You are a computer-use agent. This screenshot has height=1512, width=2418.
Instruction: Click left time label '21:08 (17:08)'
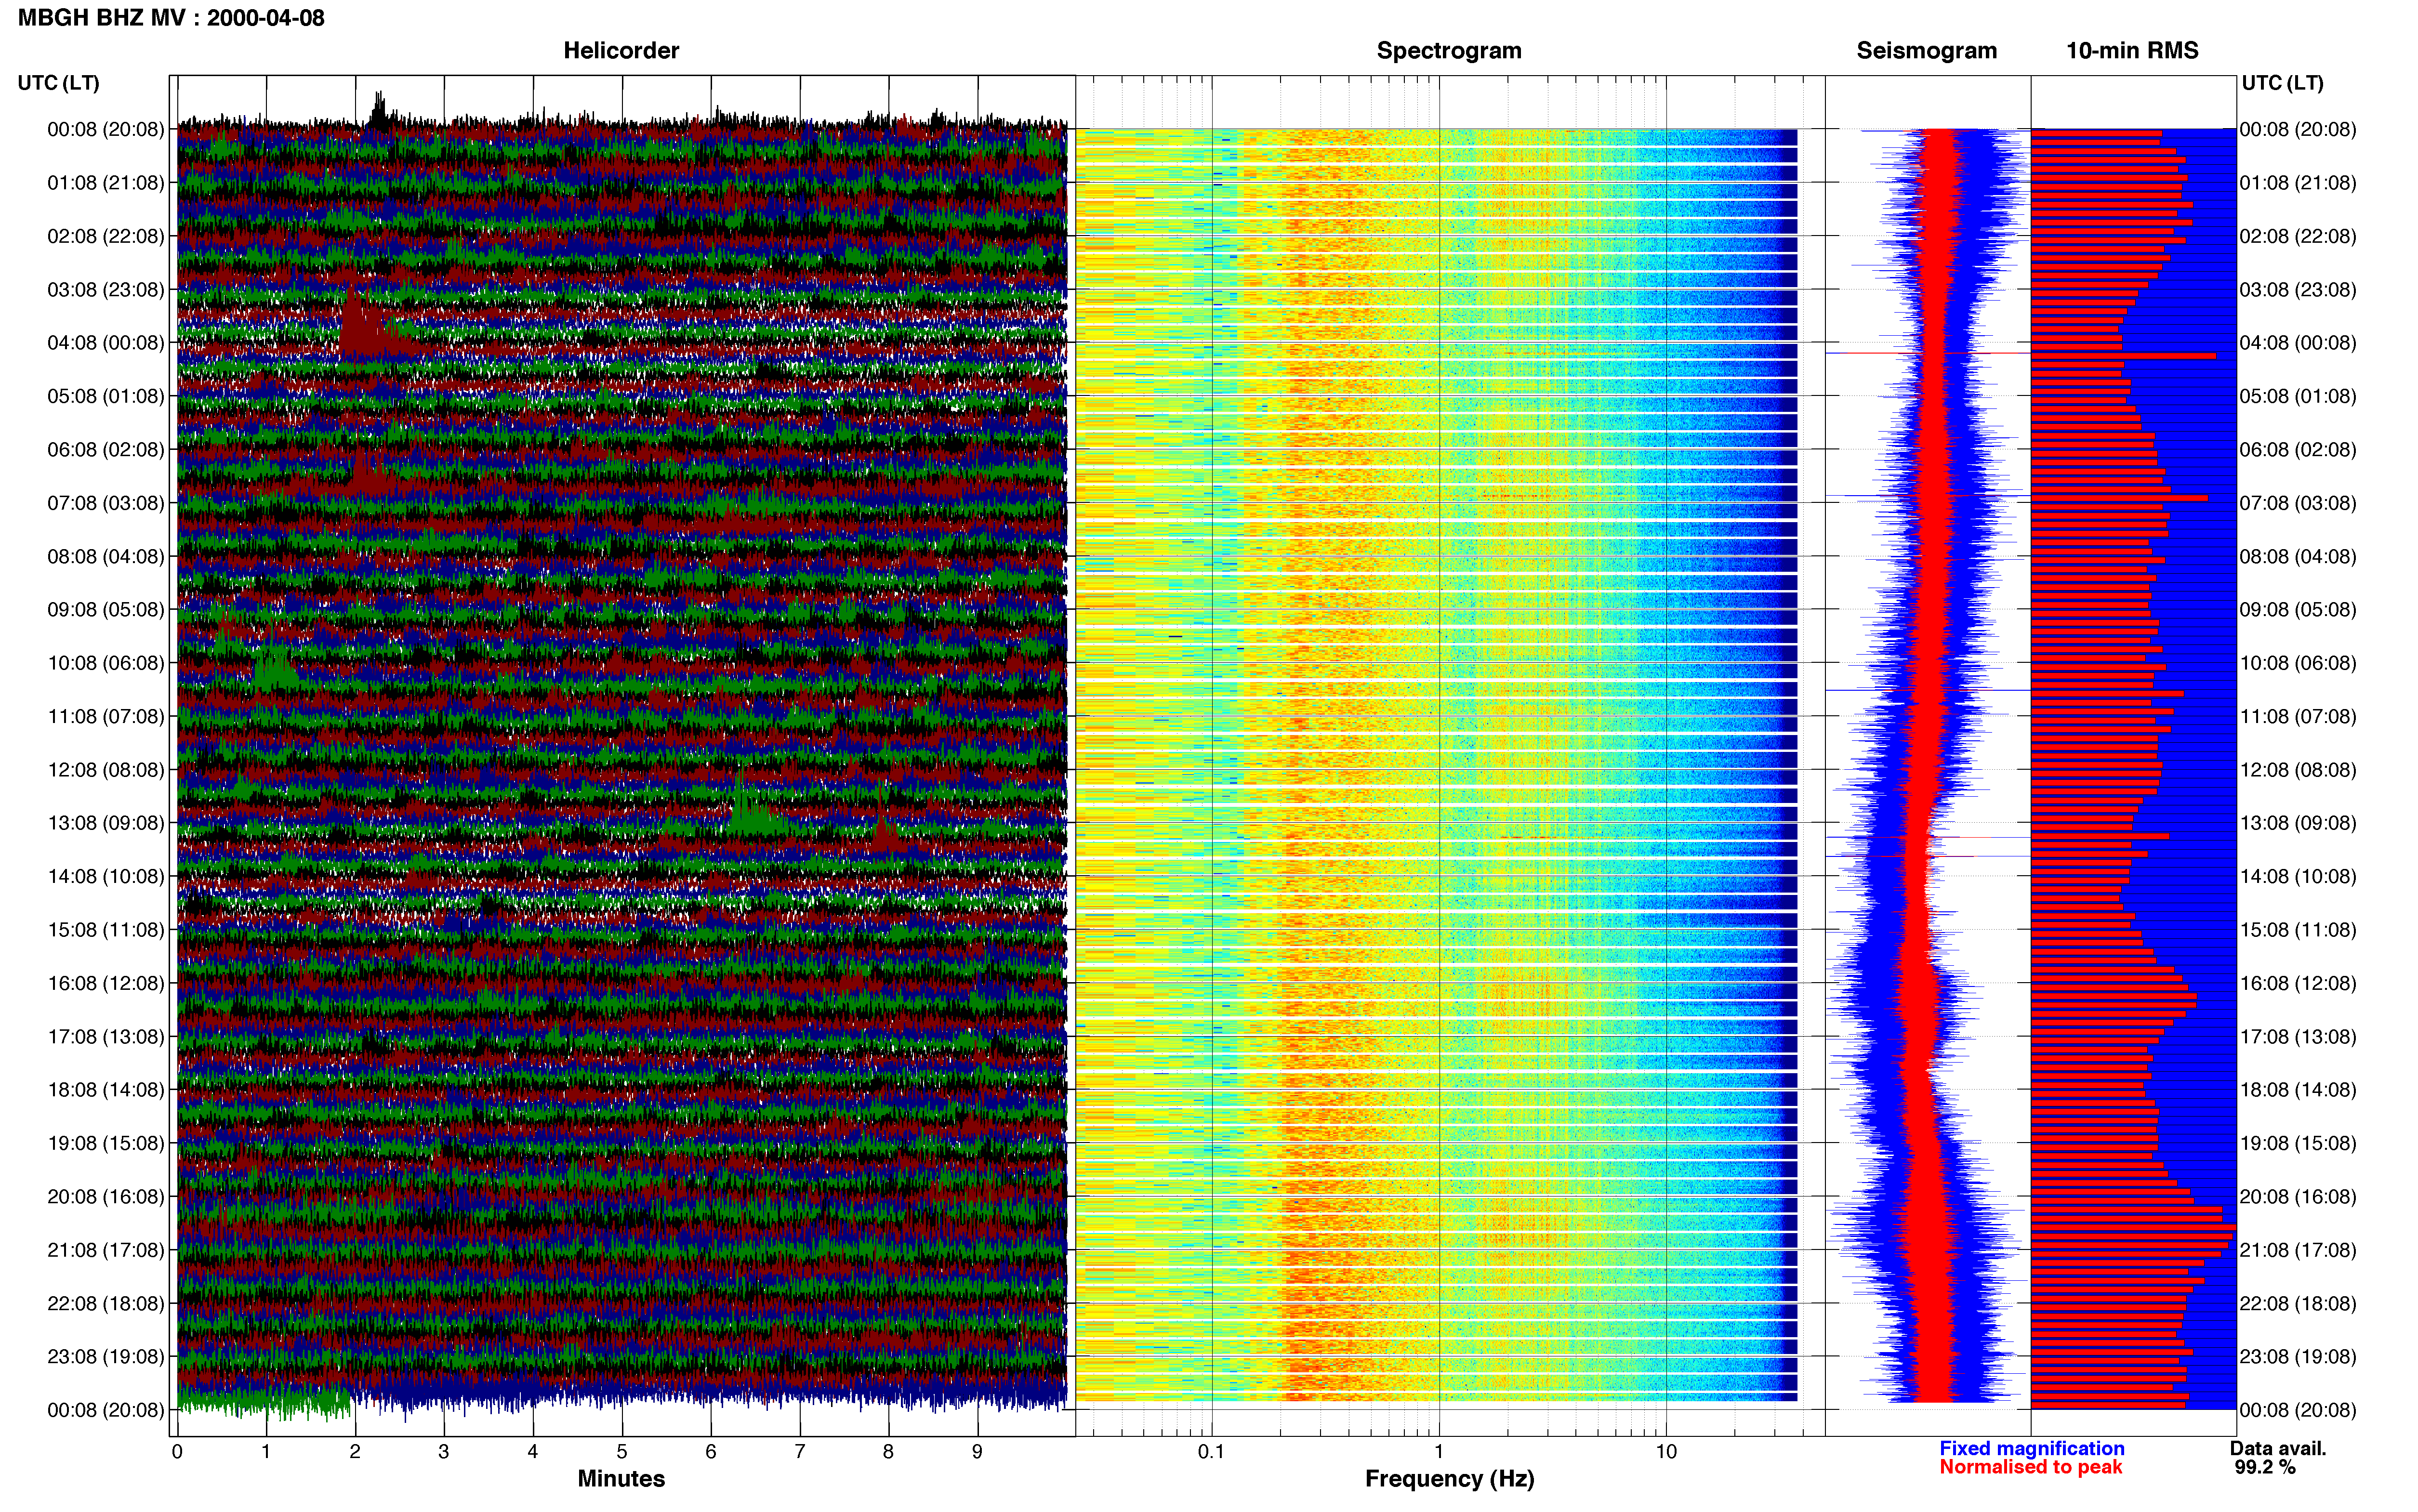click(x=106, y=1250)
